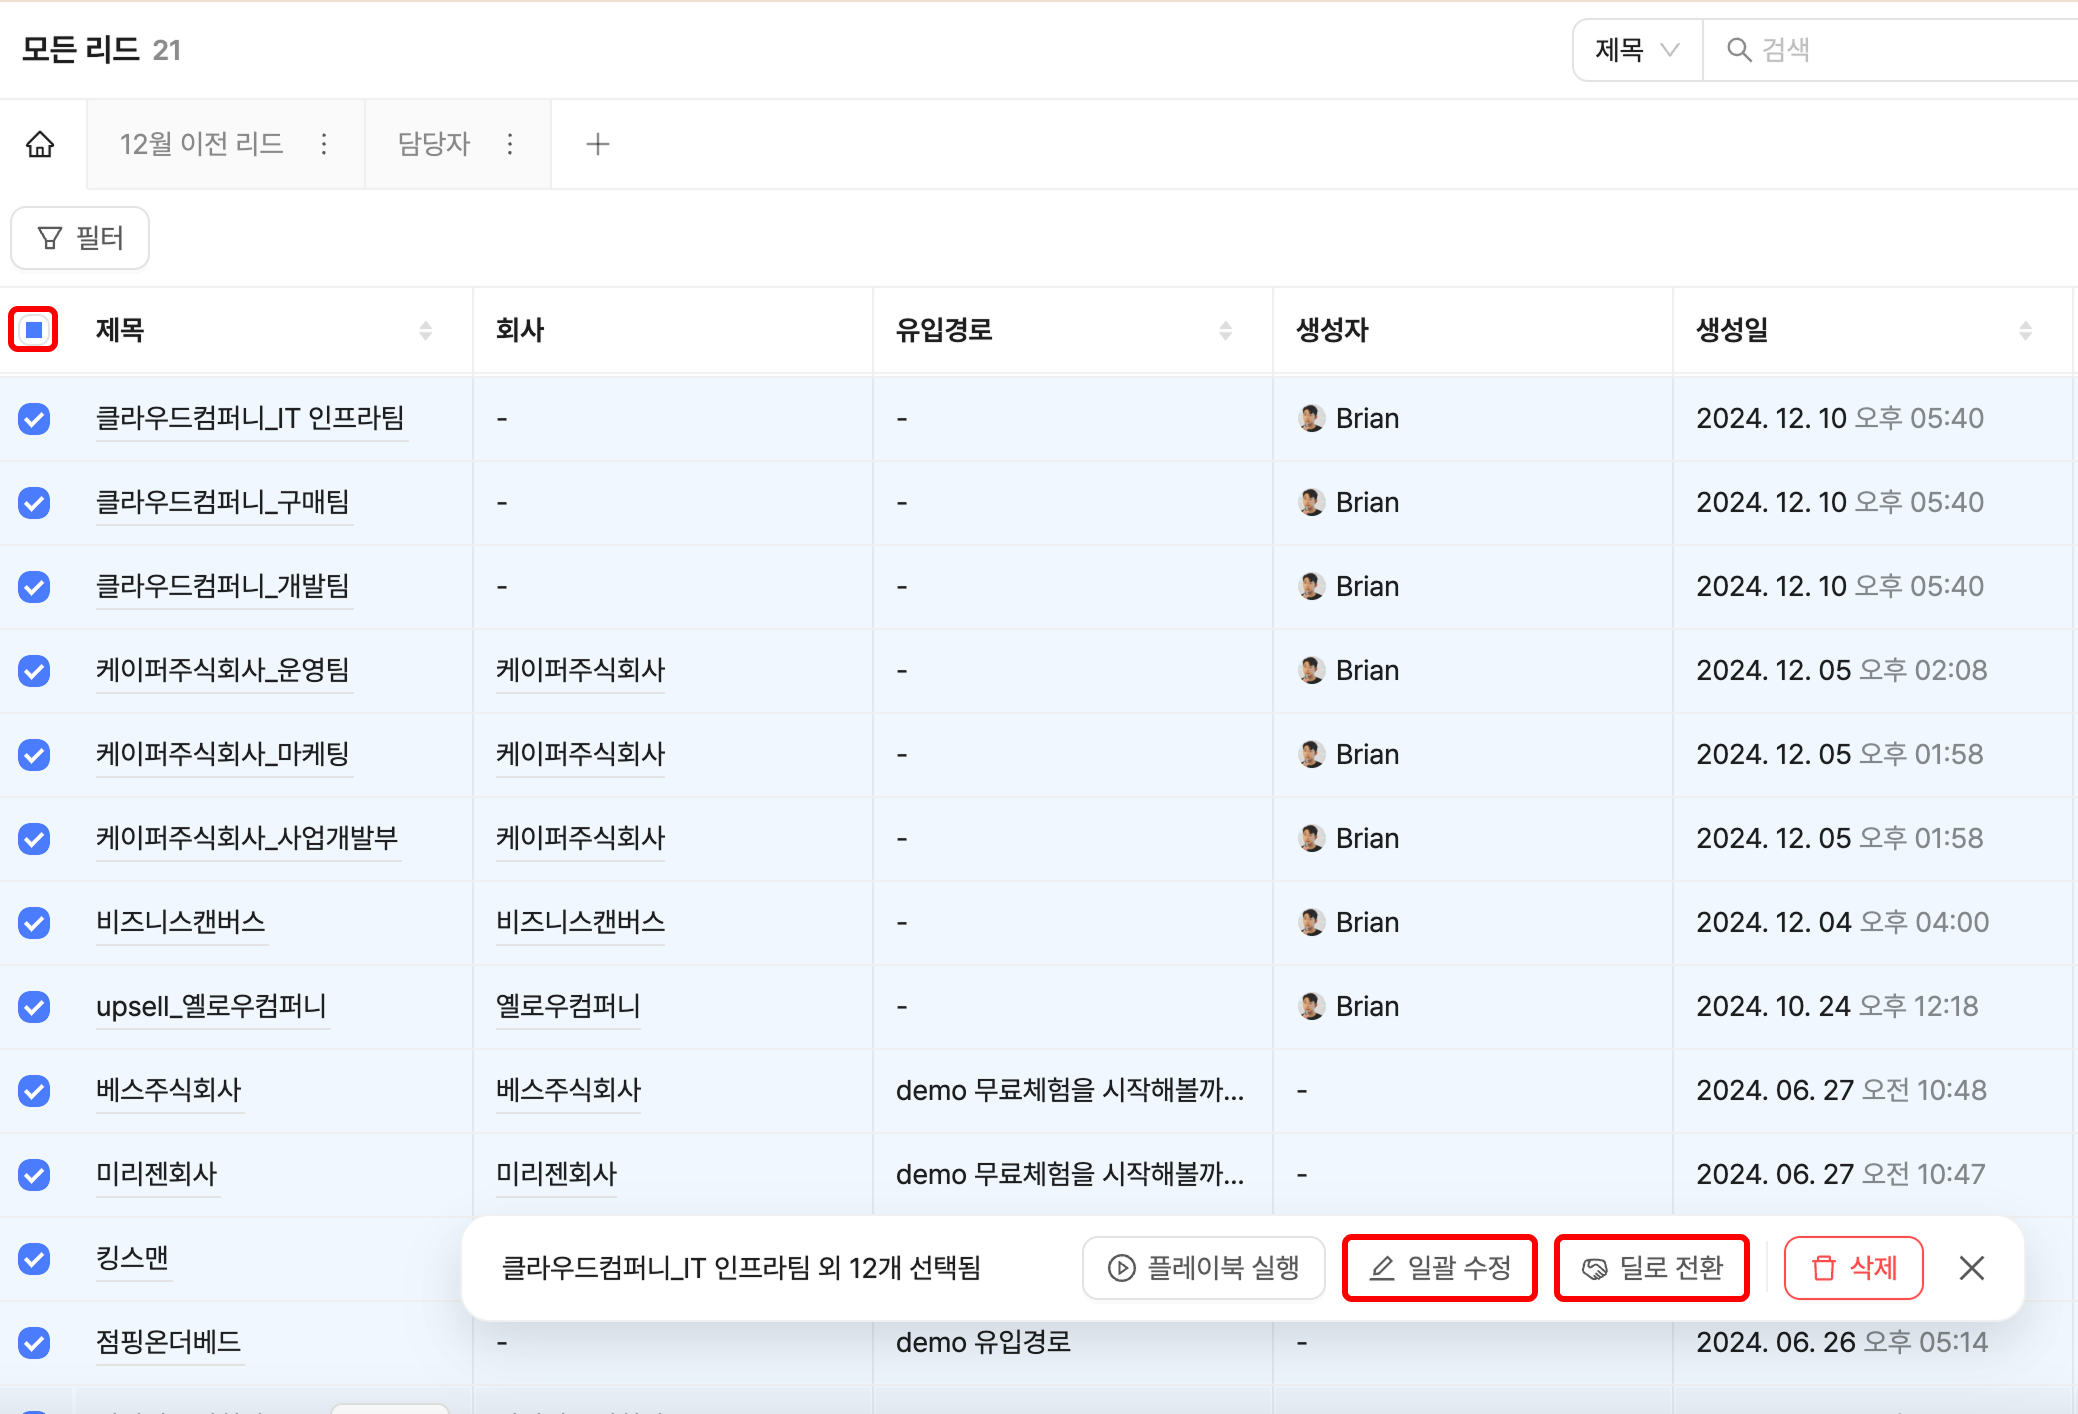Click the home icon tab
The height and width of the screenshot is (1414, 2078).
point(40,144)
